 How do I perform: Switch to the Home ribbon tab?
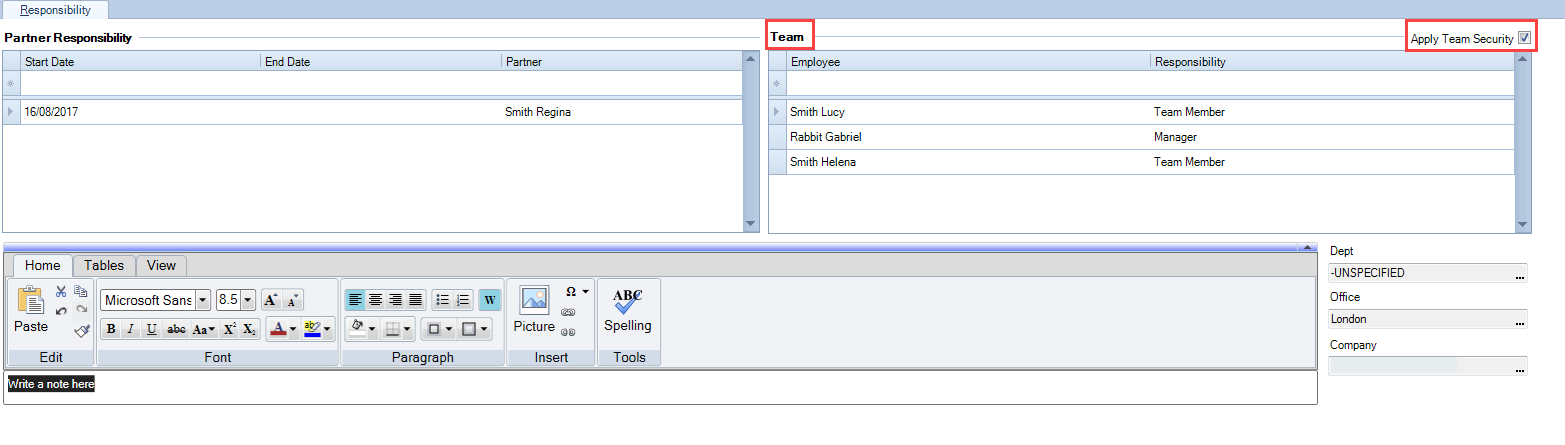(x=42, y=265)
